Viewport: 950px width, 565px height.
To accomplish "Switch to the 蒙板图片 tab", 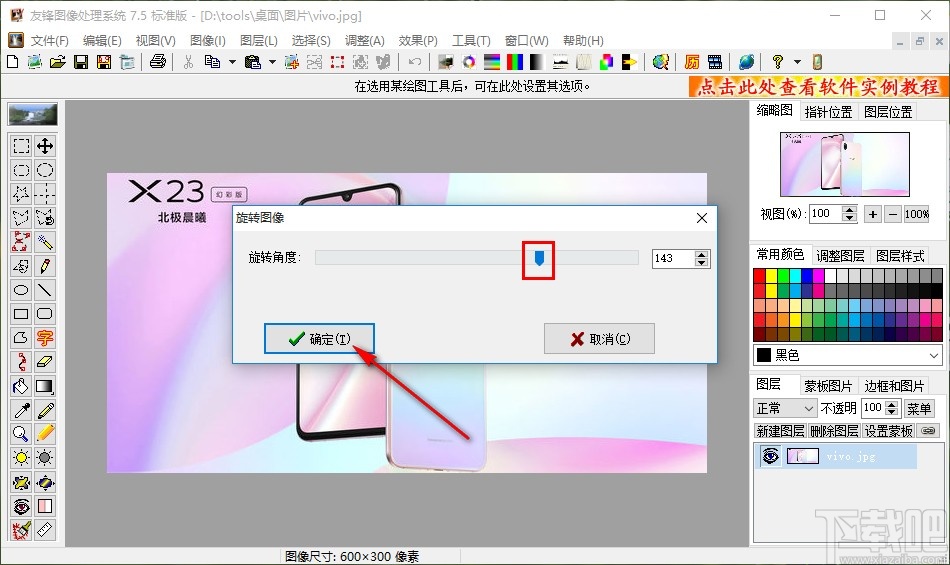I will click(828, 386).
